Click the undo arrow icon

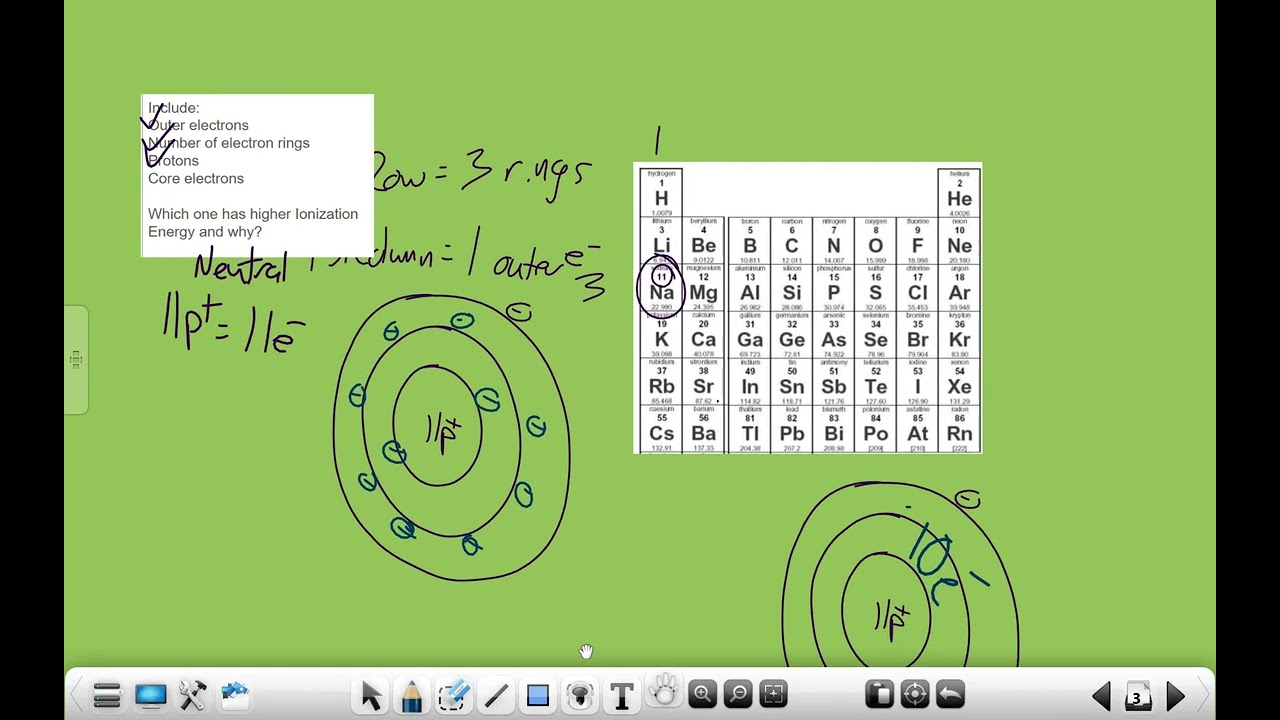[x=951, y=694]
